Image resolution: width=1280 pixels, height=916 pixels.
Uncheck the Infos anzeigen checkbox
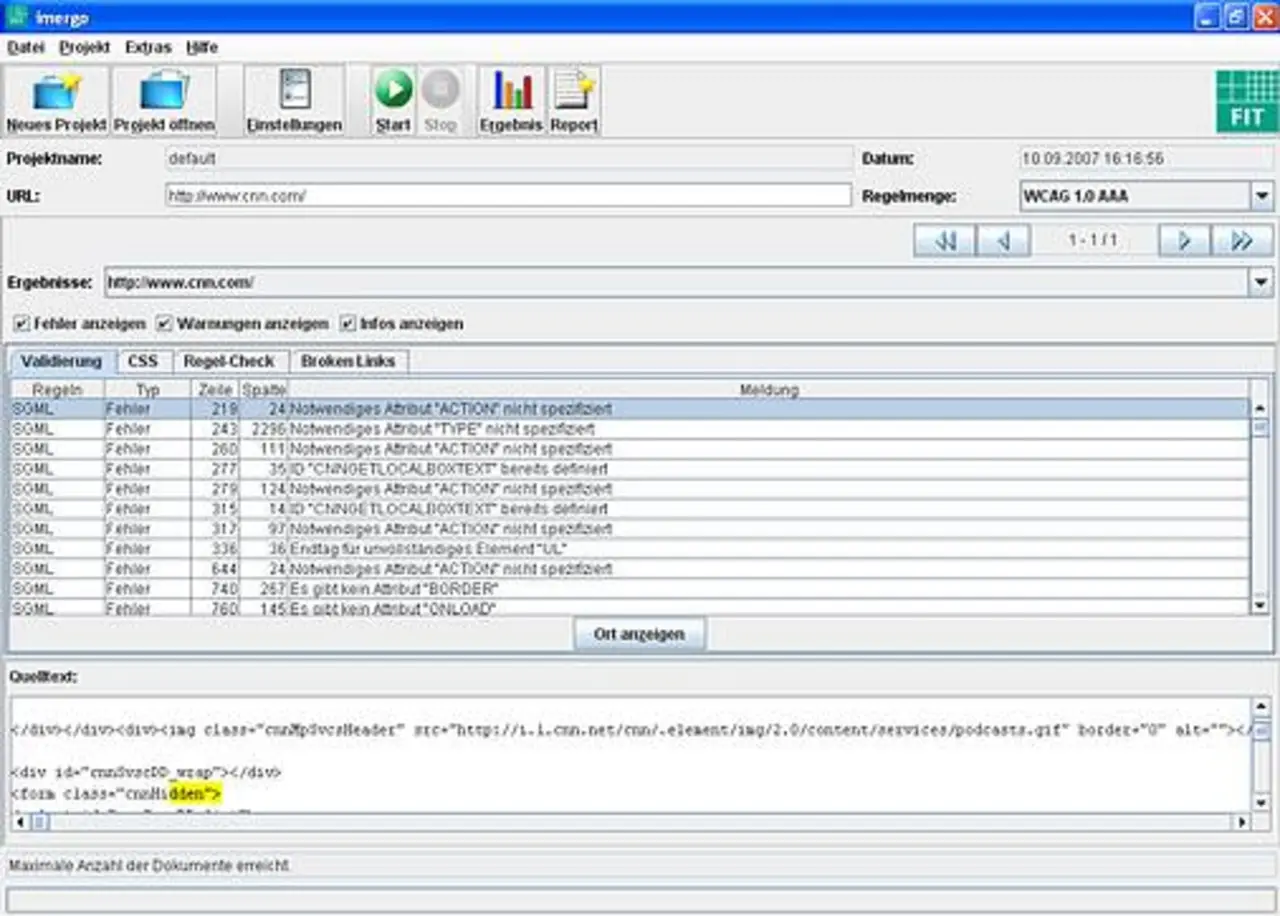tap(348, 324)
